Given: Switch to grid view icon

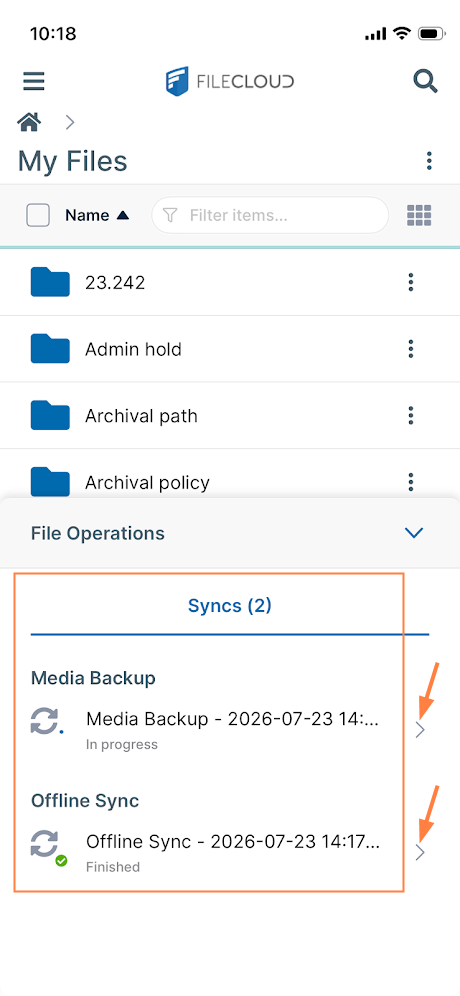Looking at the screenshot, I should click(419, 215).
